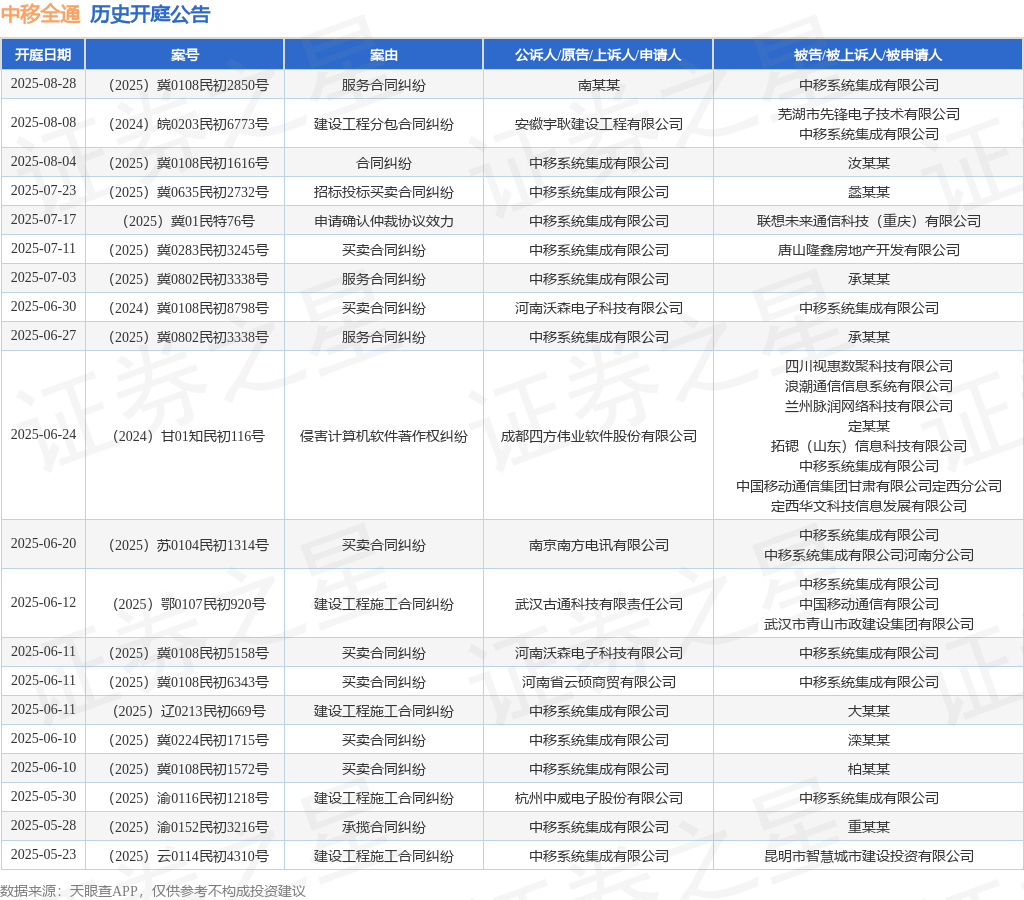Select date cell 2025-08-04
The width and height of the screenshot is (1024, 900).
[43, 162]
